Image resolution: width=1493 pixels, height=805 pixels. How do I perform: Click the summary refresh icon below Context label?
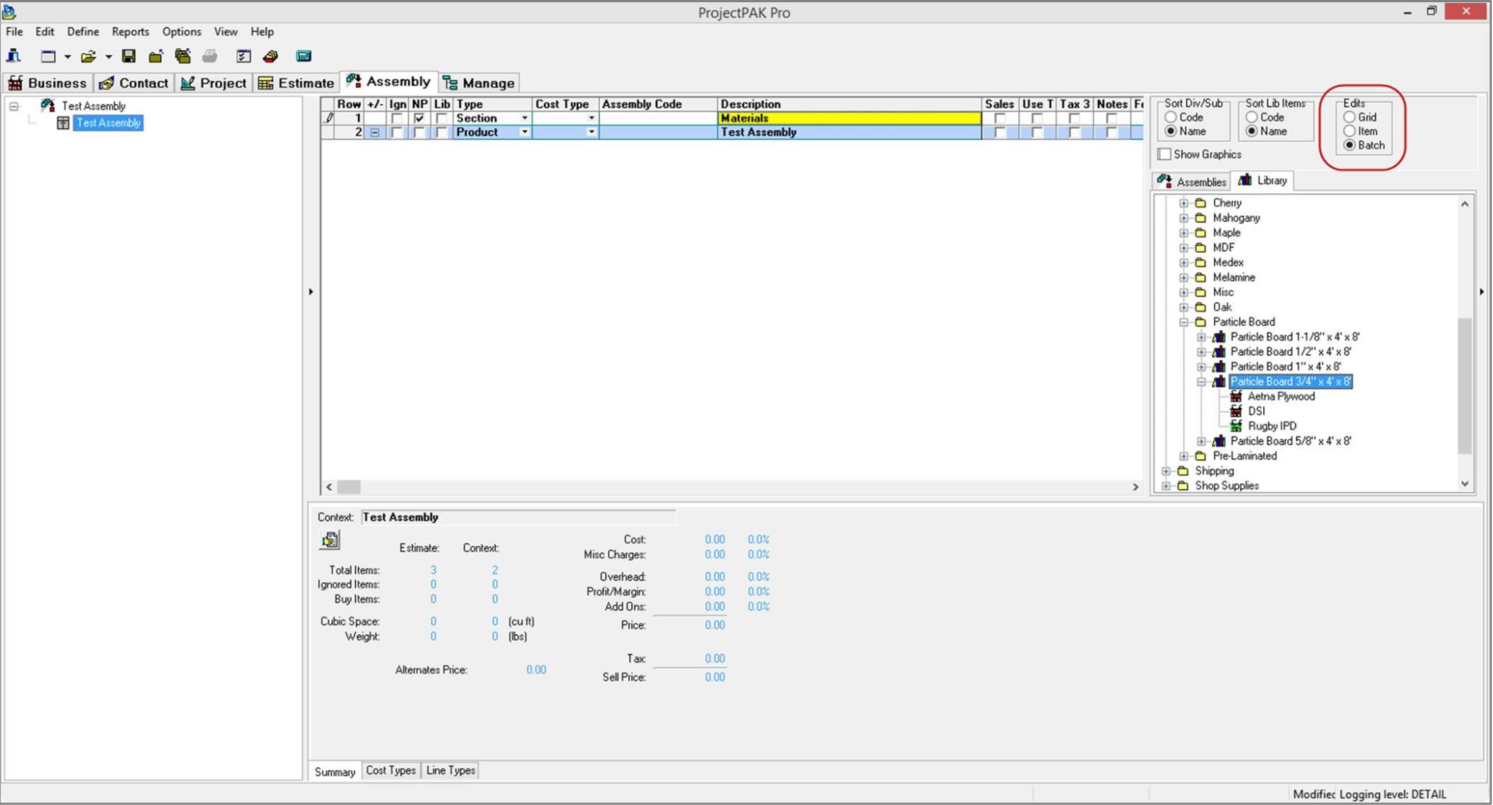click(330, 541)
